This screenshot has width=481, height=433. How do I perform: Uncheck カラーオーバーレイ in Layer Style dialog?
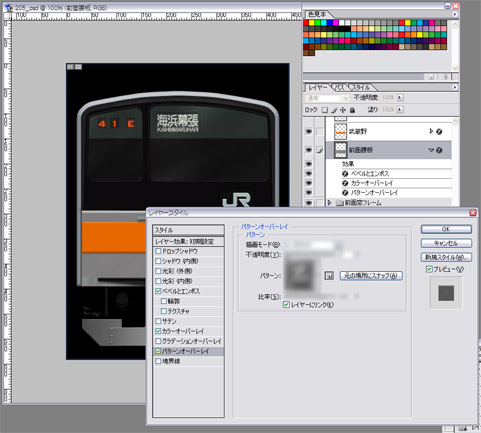[x=158, y=331]
